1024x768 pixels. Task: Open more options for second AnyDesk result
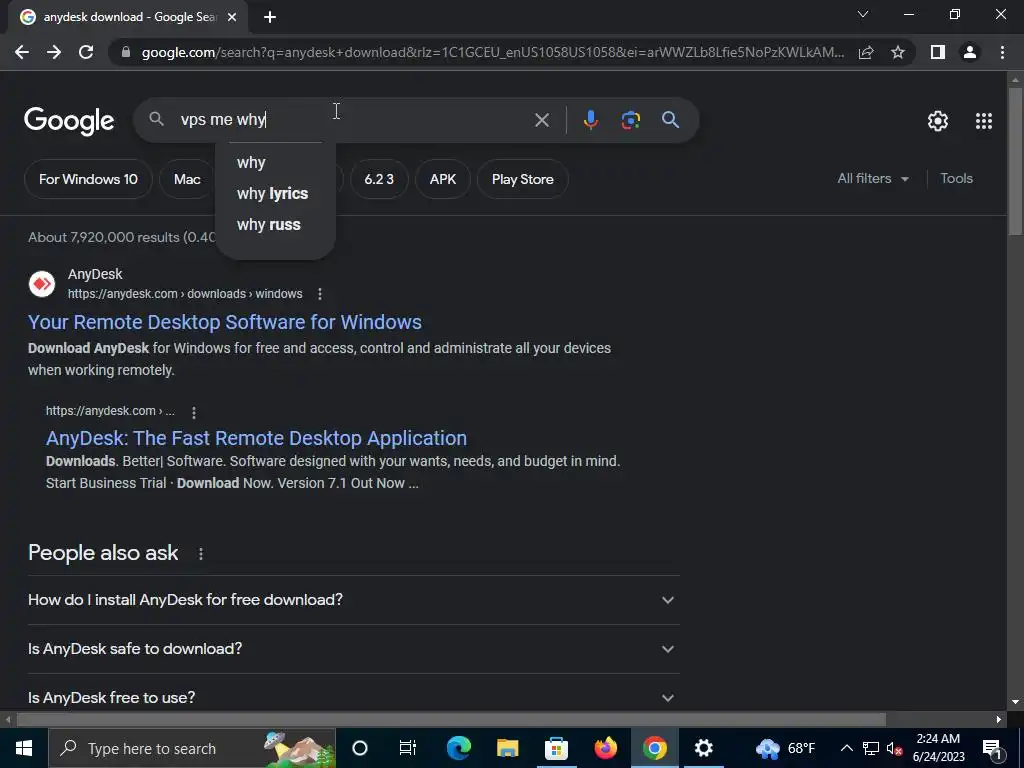point(193,412)
